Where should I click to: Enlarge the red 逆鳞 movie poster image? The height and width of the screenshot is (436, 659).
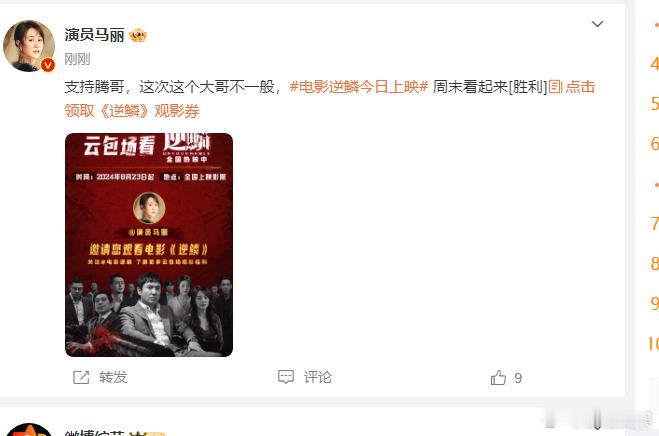point(149,245)
